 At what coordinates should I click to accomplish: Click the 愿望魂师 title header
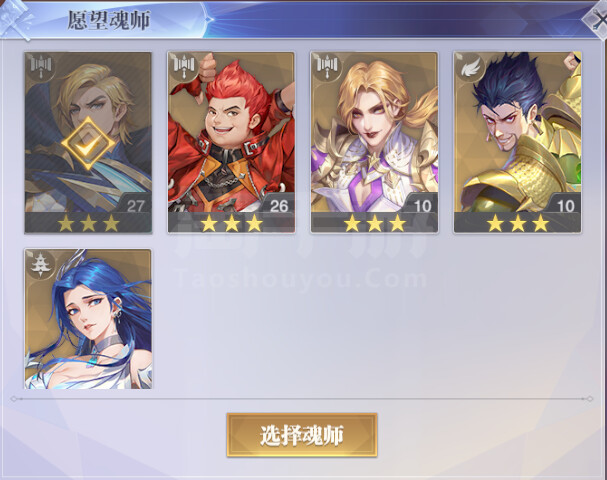(109, 20)
